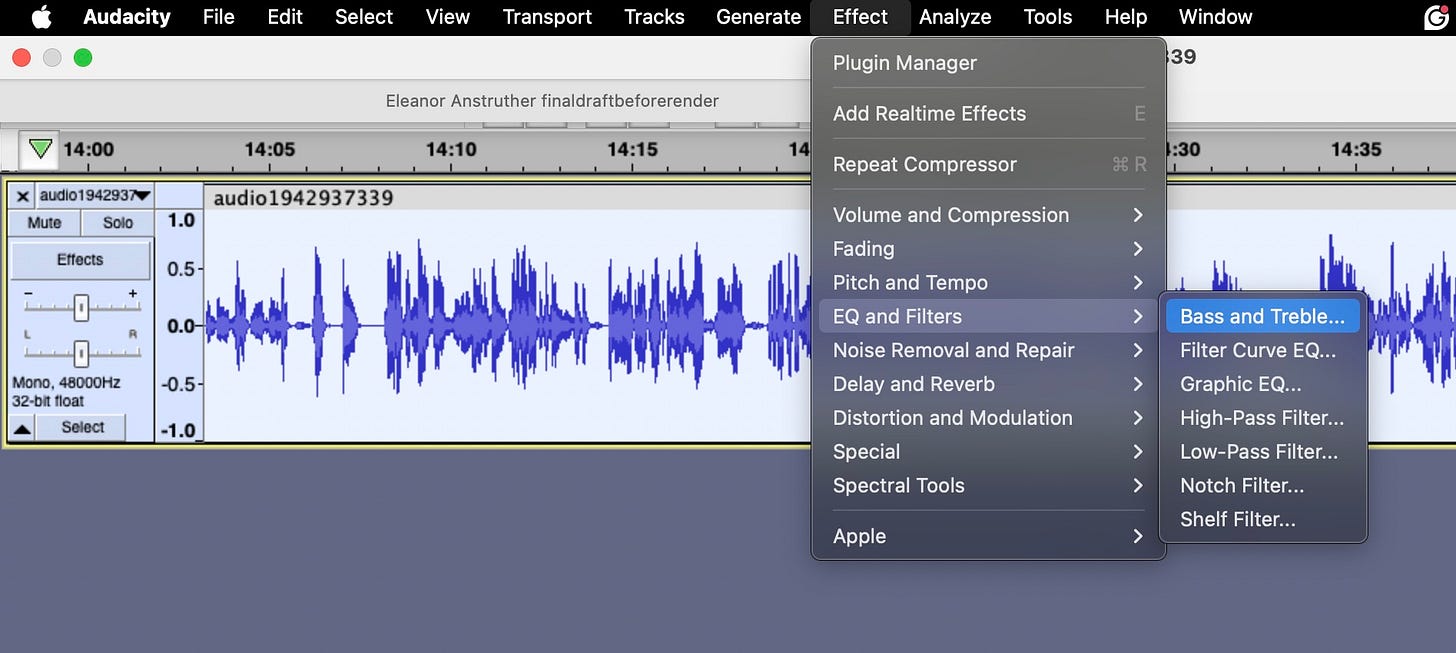Open the Select menu
This screenshot has width=1456, height=653.
click(364, 17)
